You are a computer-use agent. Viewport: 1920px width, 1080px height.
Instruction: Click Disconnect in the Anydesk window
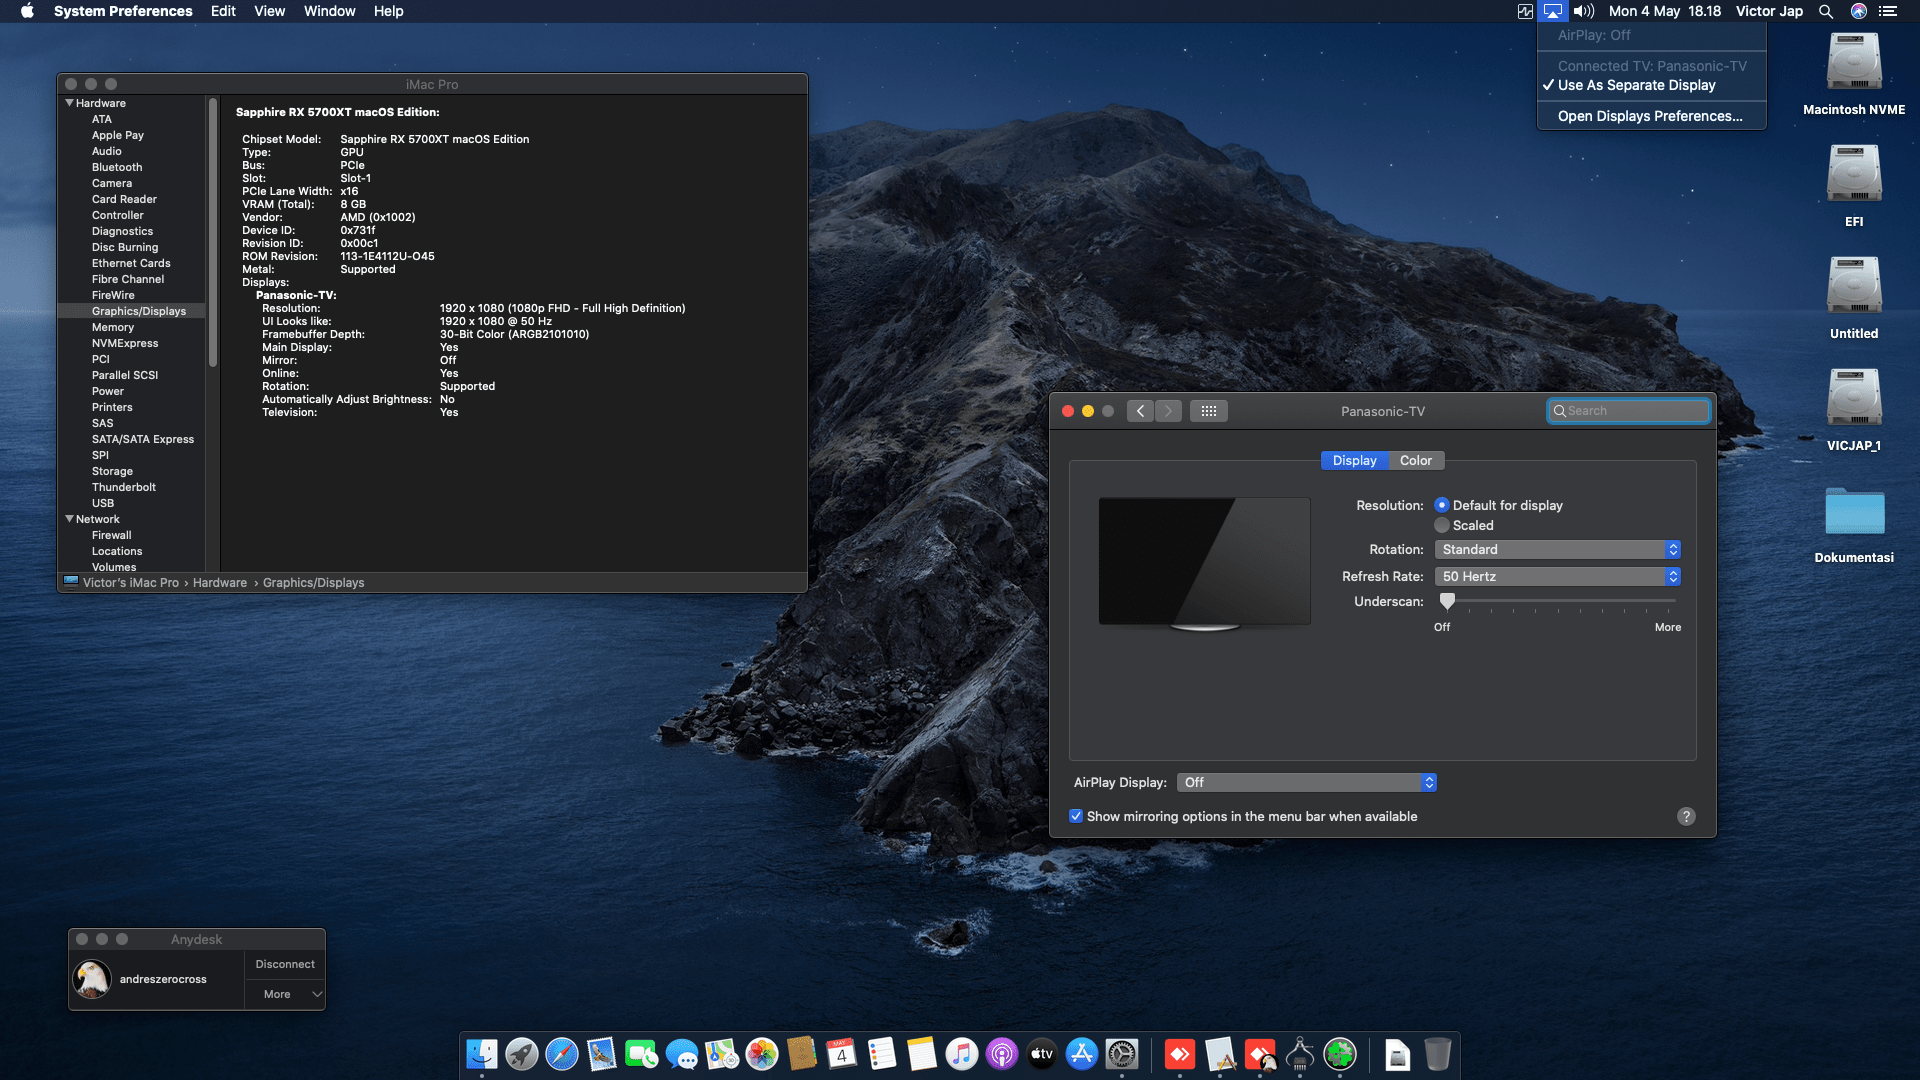pos(285,964)
